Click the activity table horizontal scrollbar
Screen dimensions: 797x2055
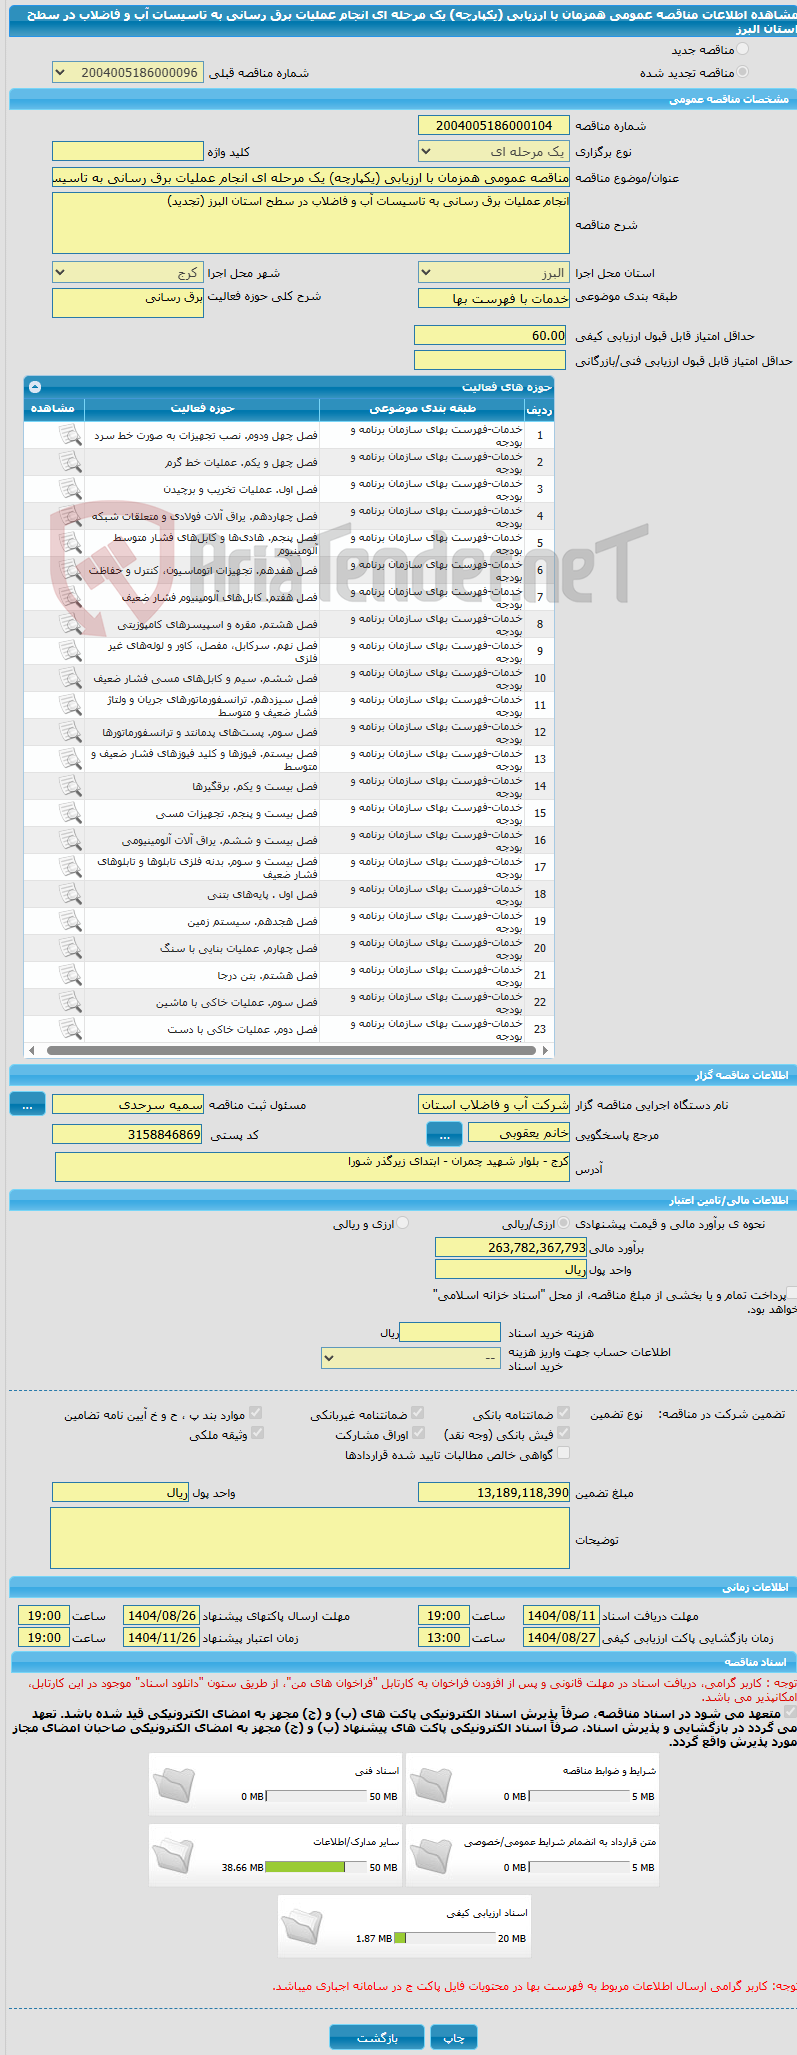[289, 1050]
